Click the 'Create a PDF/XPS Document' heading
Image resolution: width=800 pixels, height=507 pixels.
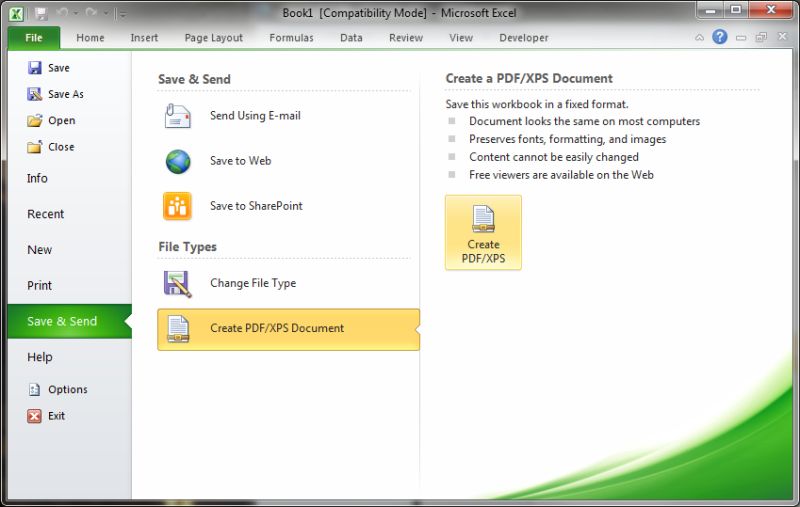coord(529,79)
